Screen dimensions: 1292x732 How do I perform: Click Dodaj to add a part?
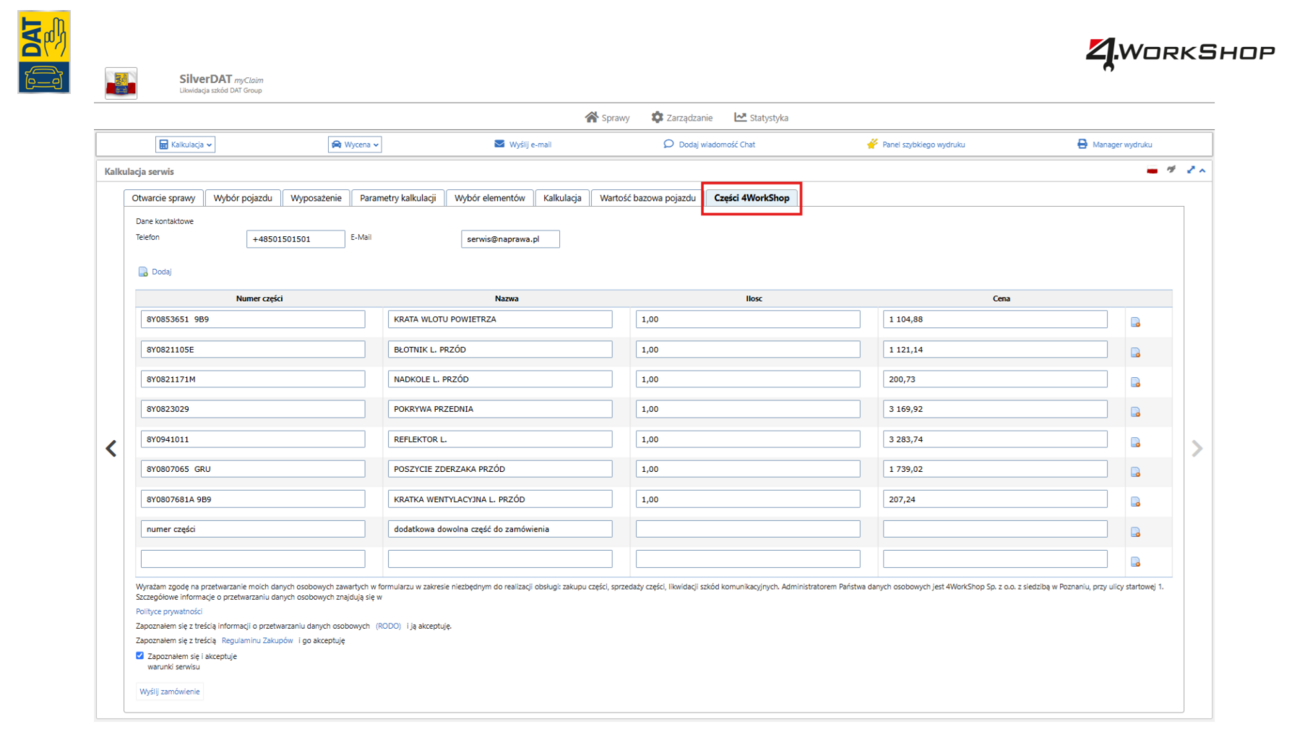(x=155, y=272)
